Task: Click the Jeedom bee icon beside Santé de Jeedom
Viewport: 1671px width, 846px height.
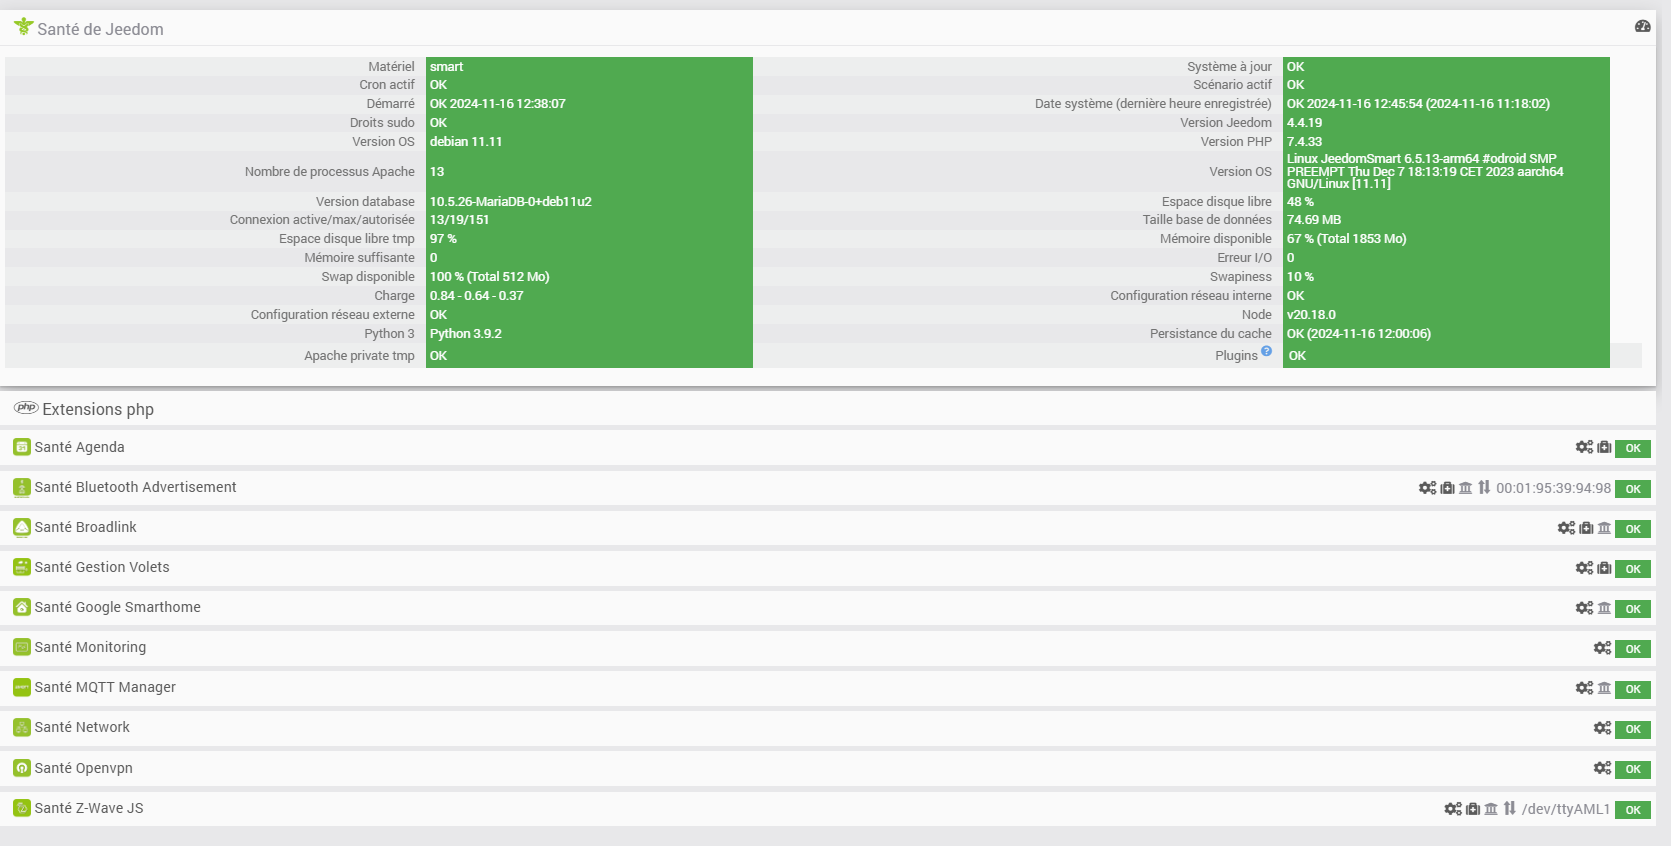Action: tap(23, 27)
